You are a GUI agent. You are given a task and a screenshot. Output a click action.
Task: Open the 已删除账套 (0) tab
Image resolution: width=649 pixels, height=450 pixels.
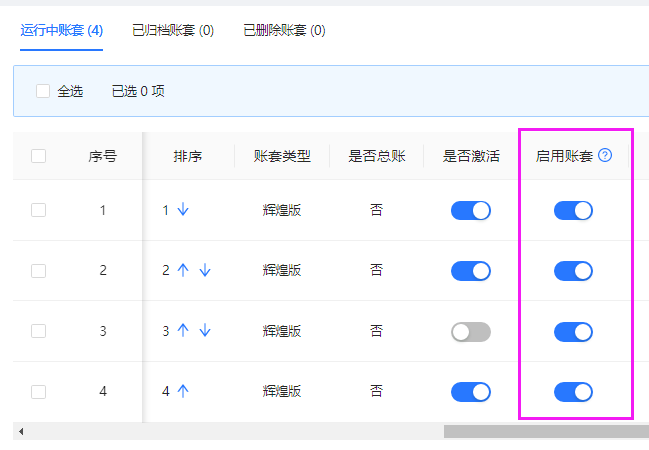point(284,30)
